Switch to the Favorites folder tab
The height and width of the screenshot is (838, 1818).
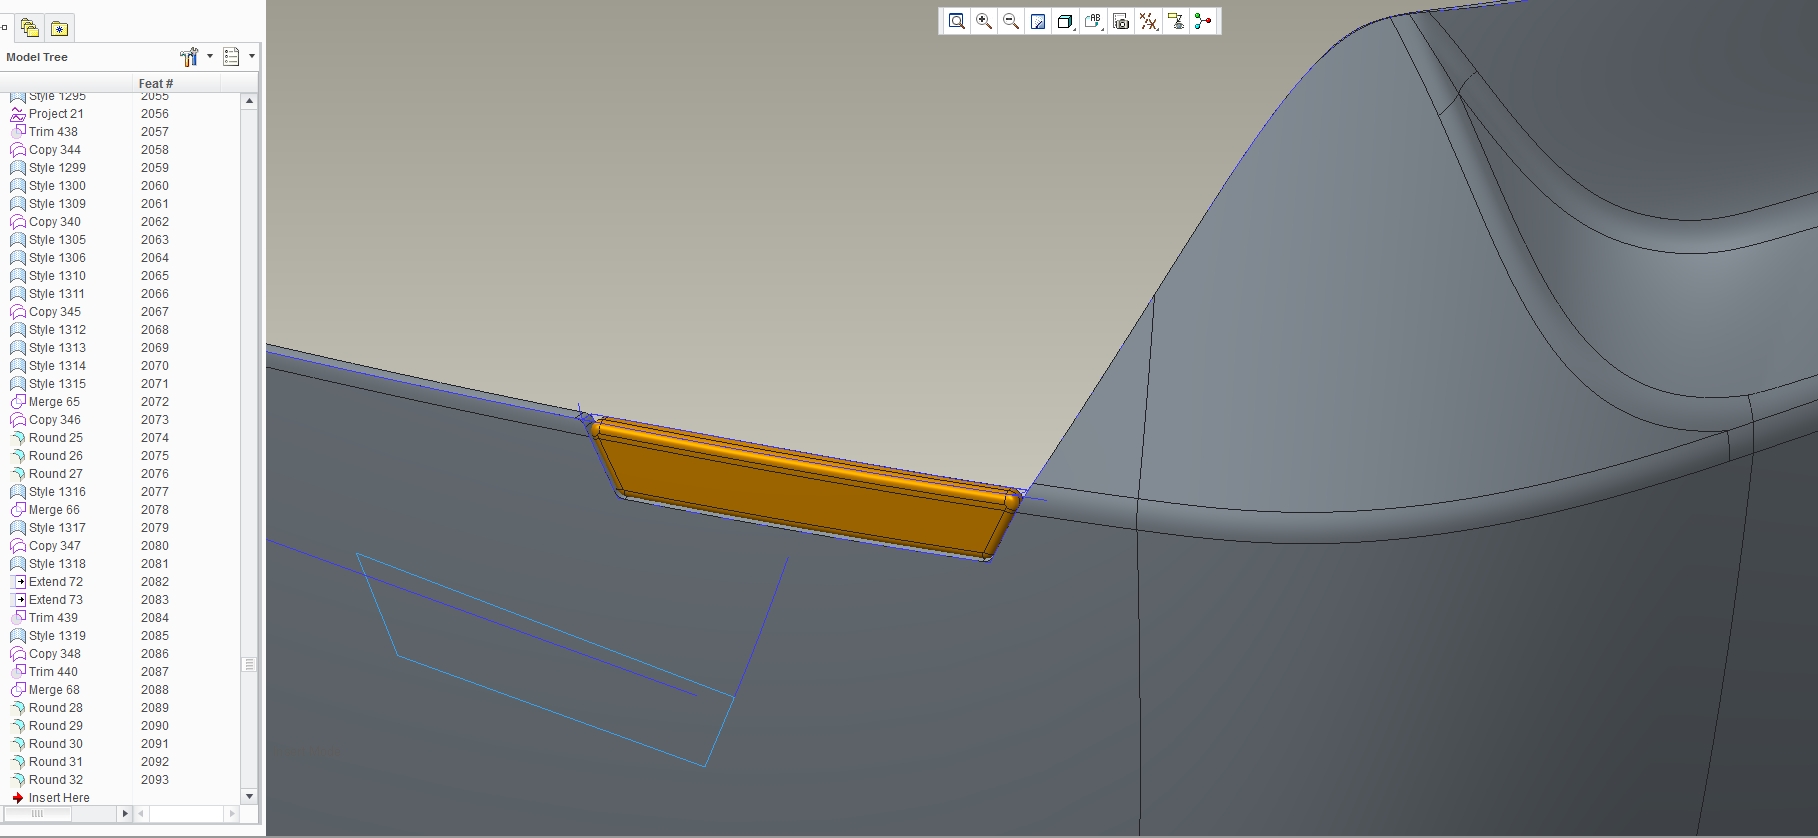[59, 28]
